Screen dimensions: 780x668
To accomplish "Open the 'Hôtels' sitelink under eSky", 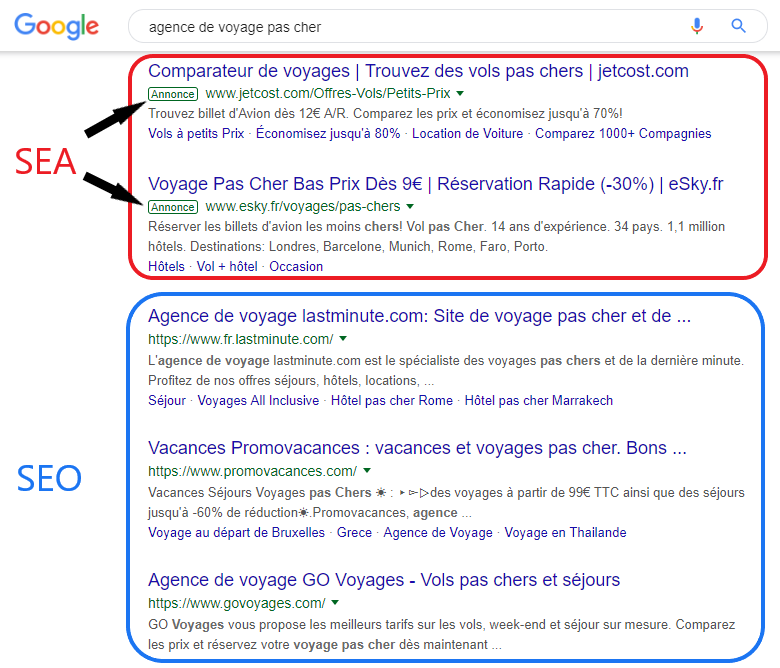I will click(166, 267).
